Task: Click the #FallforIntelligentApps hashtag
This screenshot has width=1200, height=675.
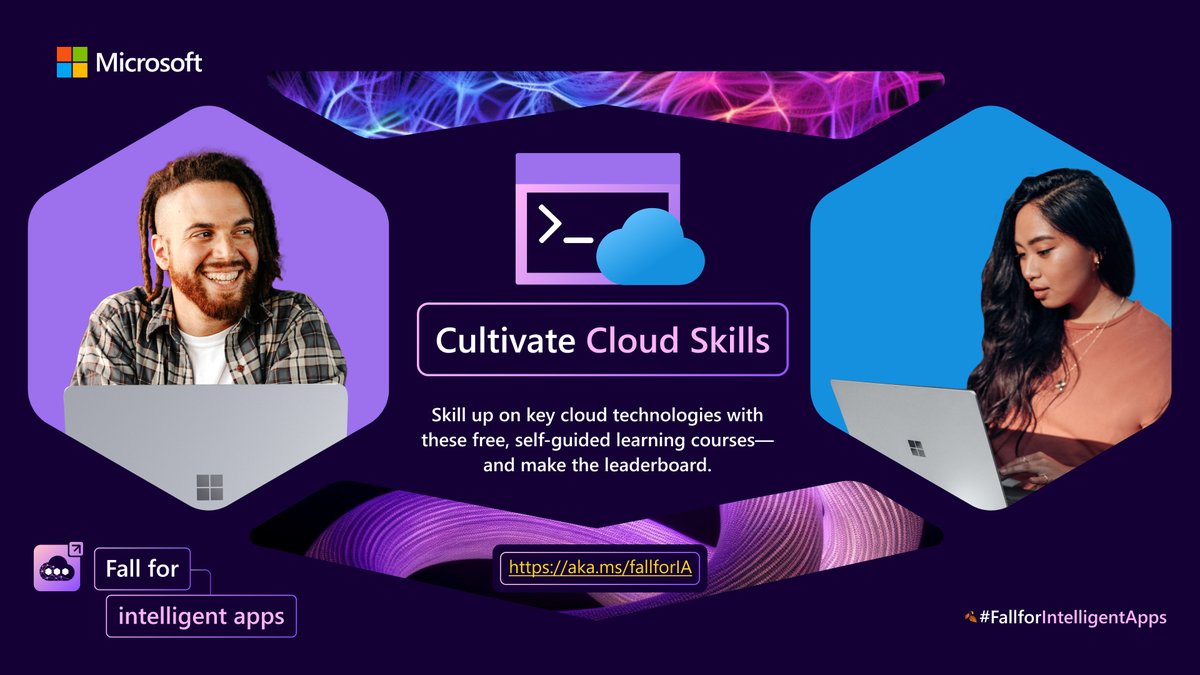Action: point(1072,617)
